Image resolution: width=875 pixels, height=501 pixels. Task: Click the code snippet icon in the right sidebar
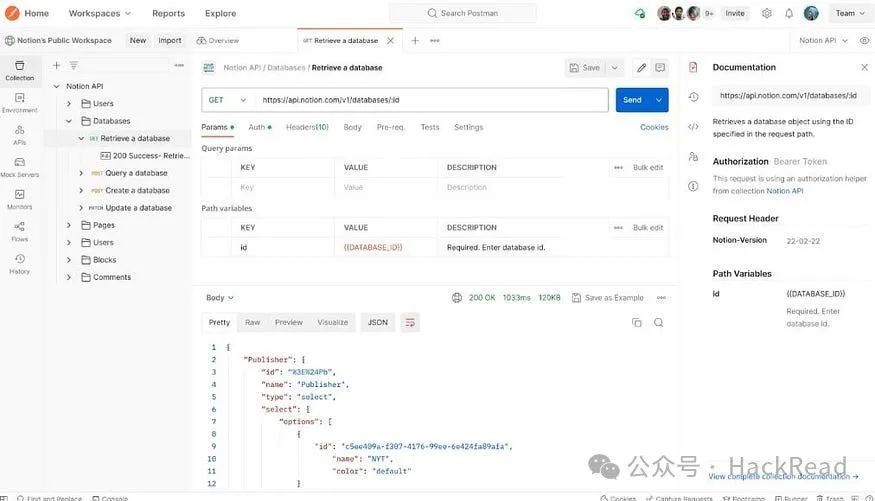pyautogui.click(x=693, y=127)
